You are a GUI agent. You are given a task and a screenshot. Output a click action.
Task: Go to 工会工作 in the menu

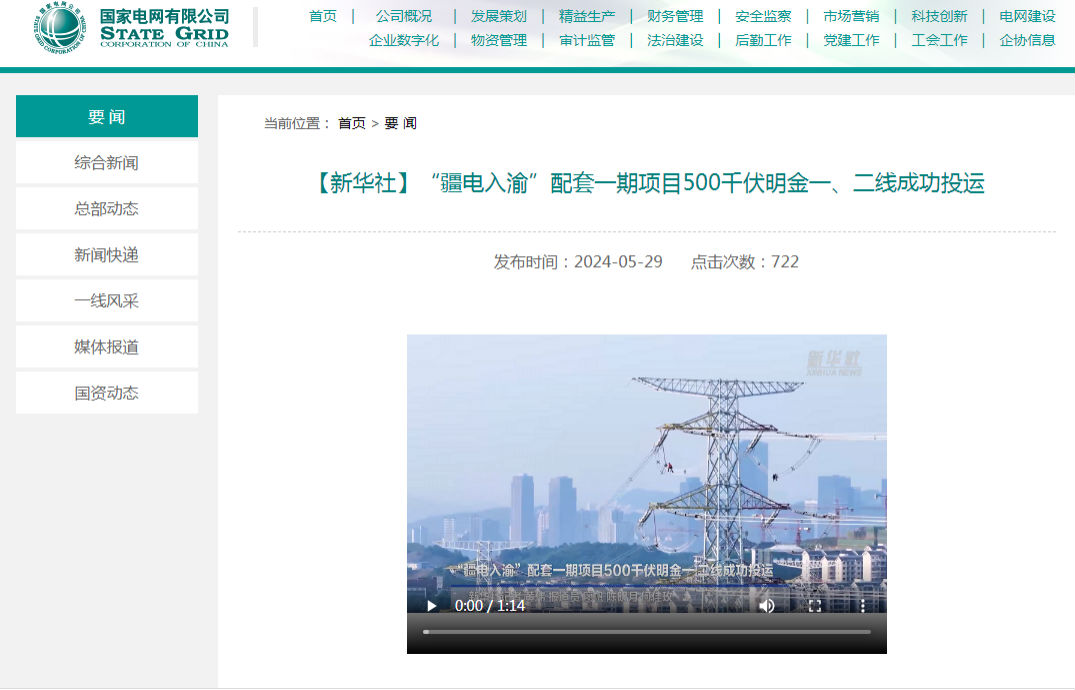tap(939, 40)
